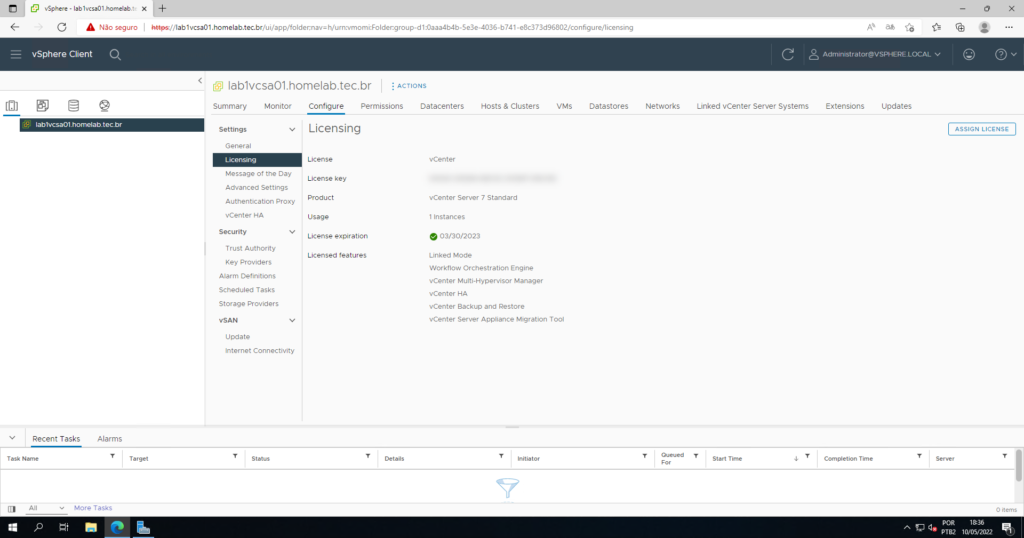Switch to the Alarms tab

click(110, 439)
